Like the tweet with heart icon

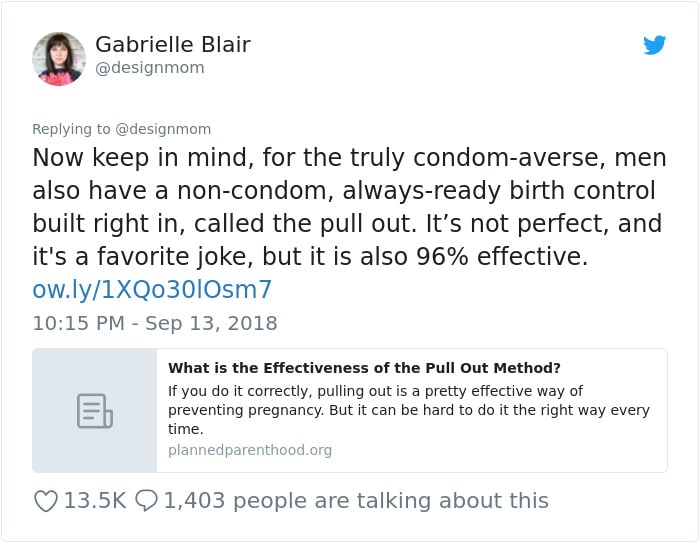(x=46, y=501)
